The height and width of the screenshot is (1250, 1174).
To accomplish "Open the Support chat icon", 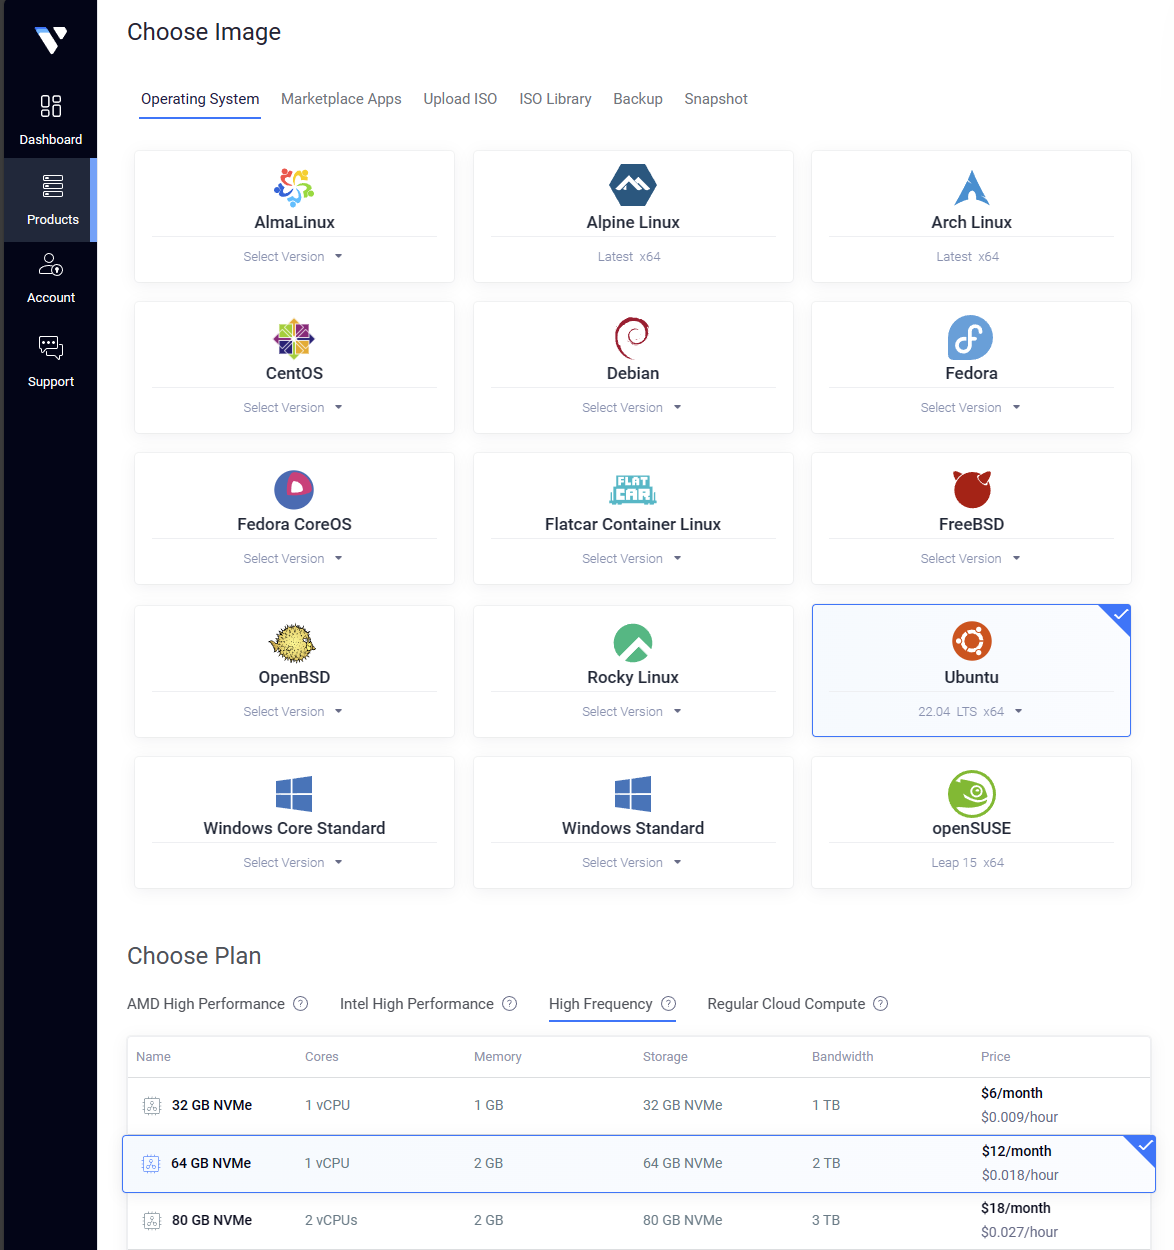I will click(x=51, y=347).
